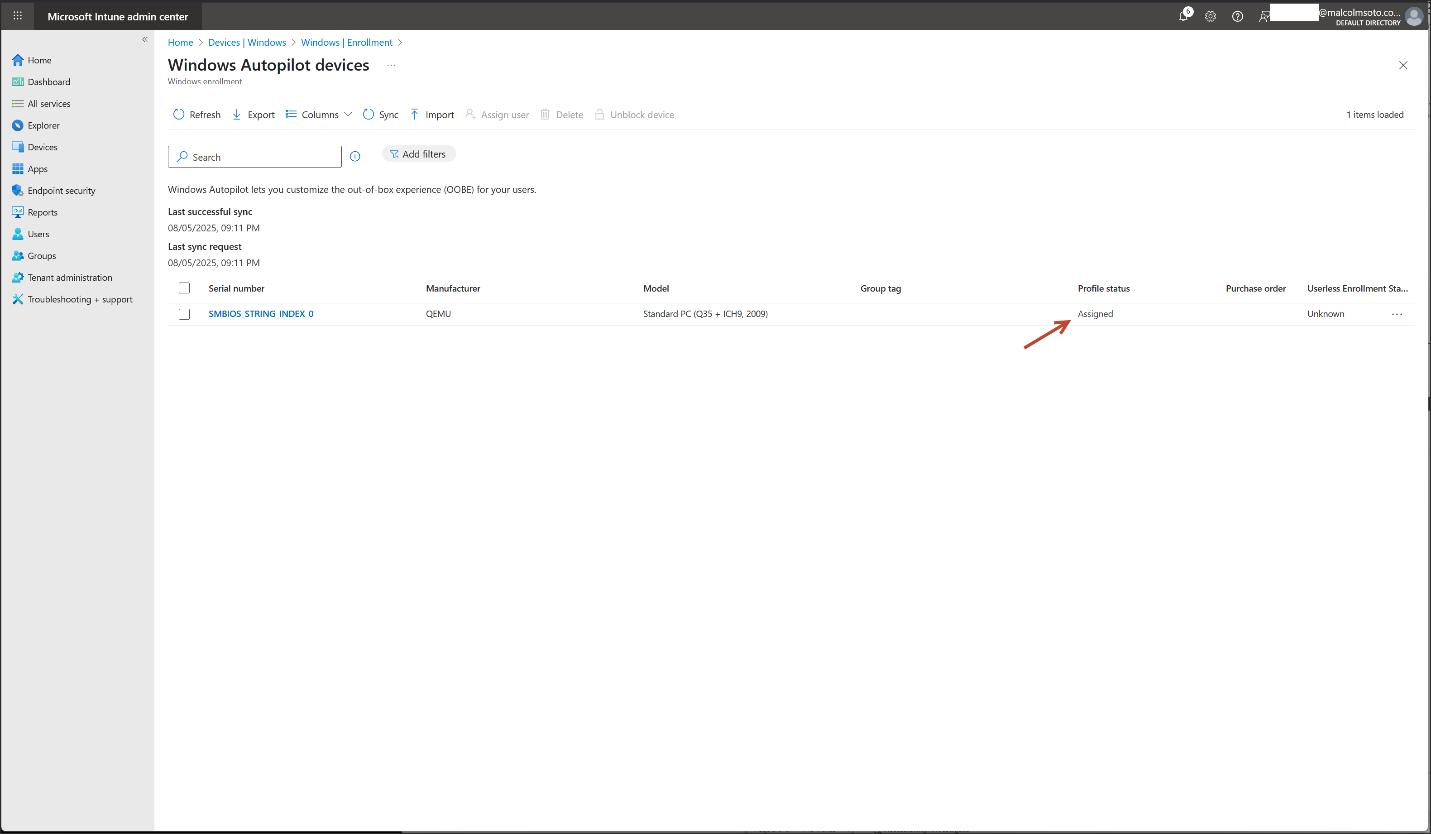The height and width of the screenshot is (834, 1431).
Task: Click the Sync toolbar icon
Action: click(369, 115)
